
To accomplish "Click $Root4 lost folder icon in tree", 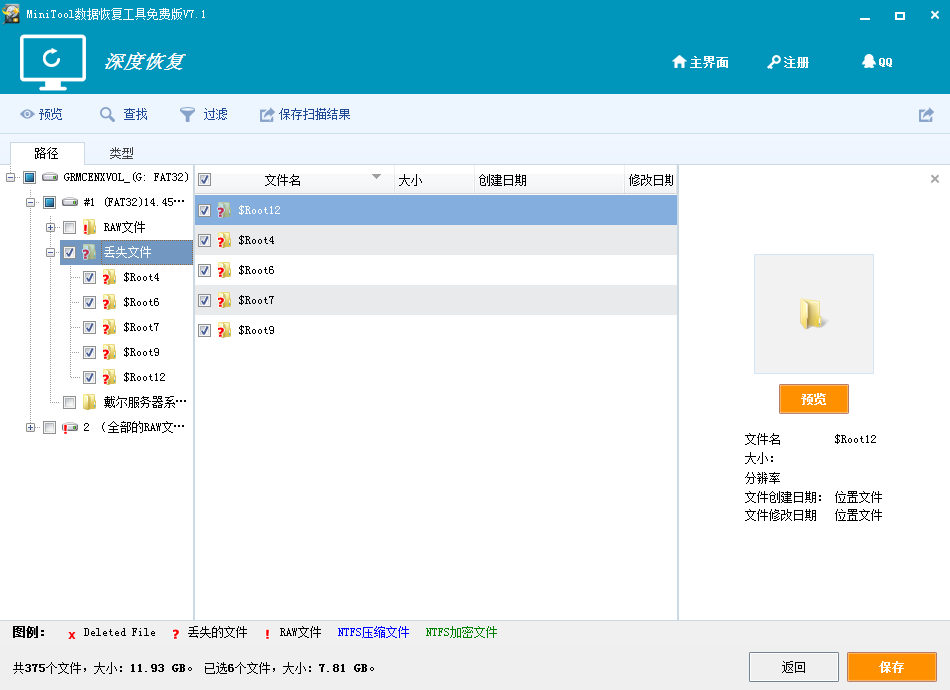I will (x=109, y=277).
